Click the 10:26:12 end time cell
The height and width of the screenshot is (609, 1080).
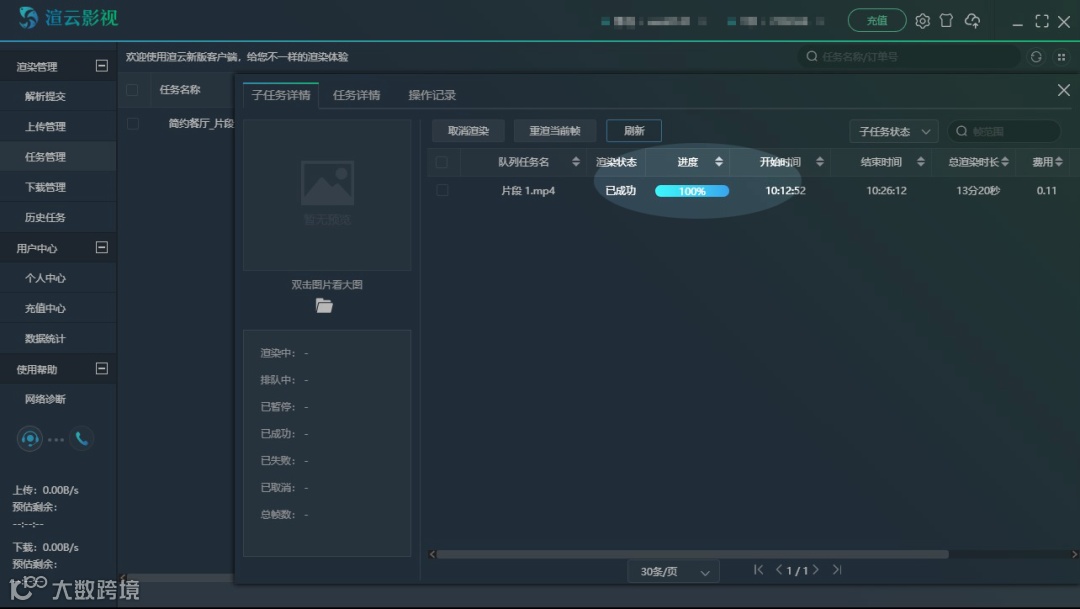pos(886,191)
